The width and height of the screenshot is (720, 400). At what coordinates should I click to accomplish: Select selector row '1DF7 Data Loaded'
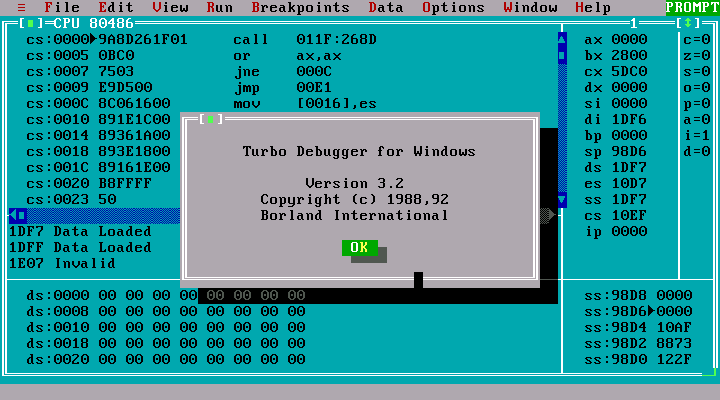80,231
